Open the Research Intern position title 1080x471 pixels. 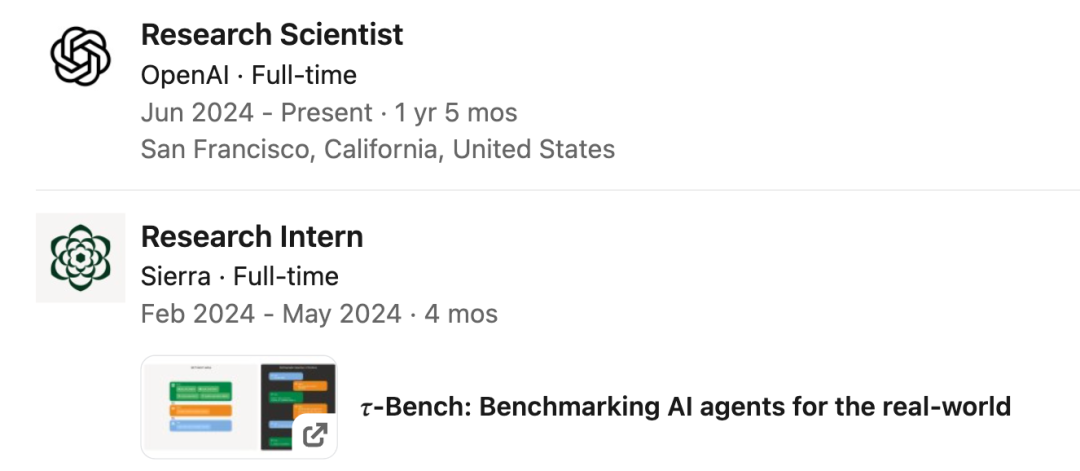[252, 237]
